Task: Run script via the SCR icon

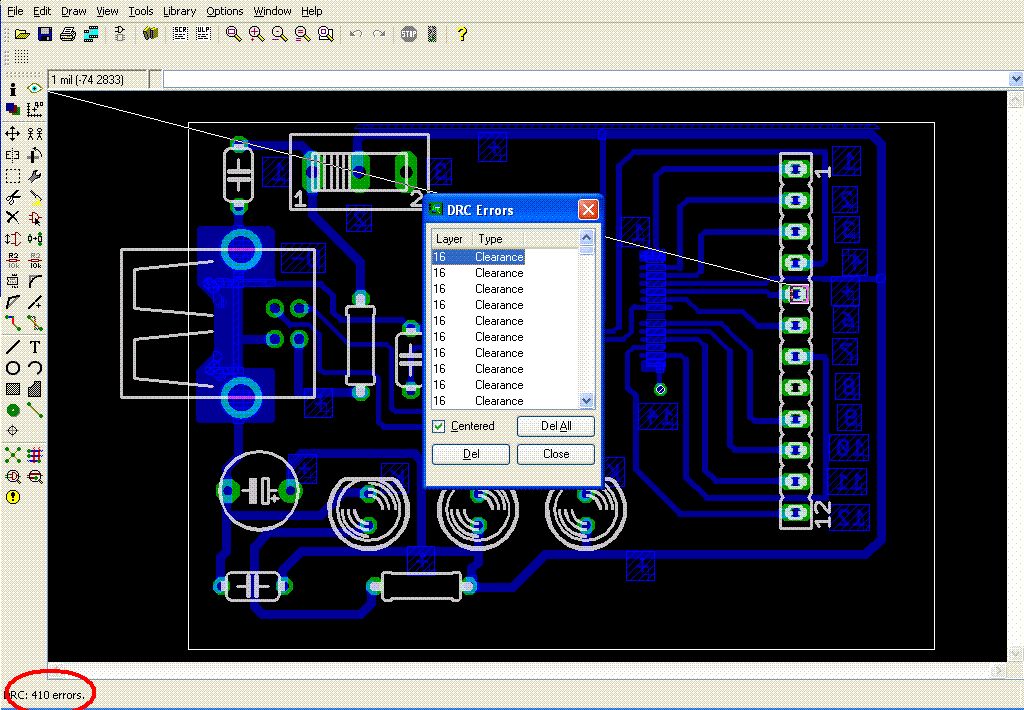Action: (181, 34)
